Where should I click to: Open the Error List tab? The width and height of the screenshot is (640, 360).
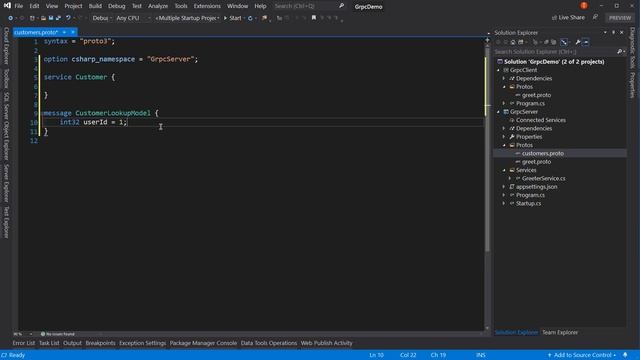(x=24, y=343)
